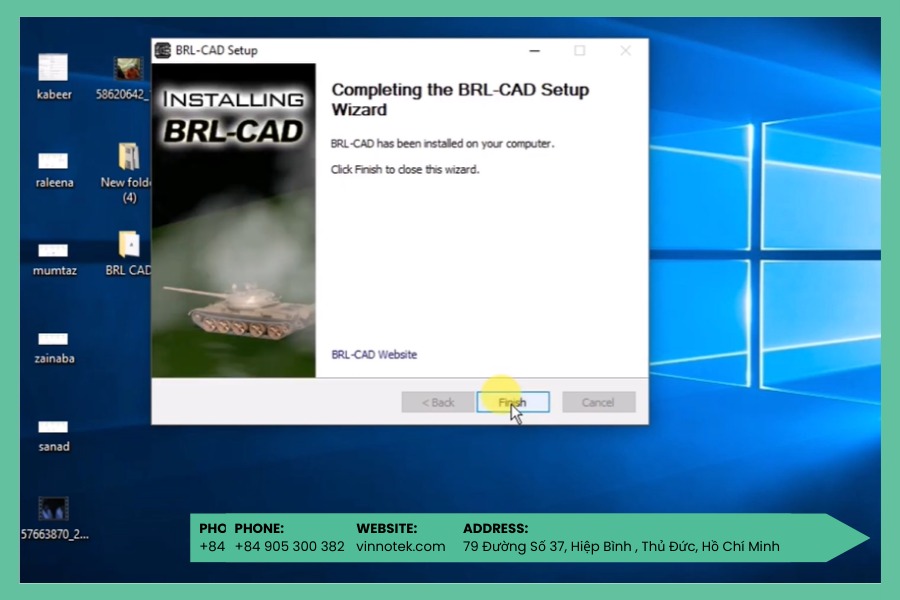This screenshot has width=900, height=600.
Task: Click the BRL-CAD Setup title bar icon
Action: point(163,51)
